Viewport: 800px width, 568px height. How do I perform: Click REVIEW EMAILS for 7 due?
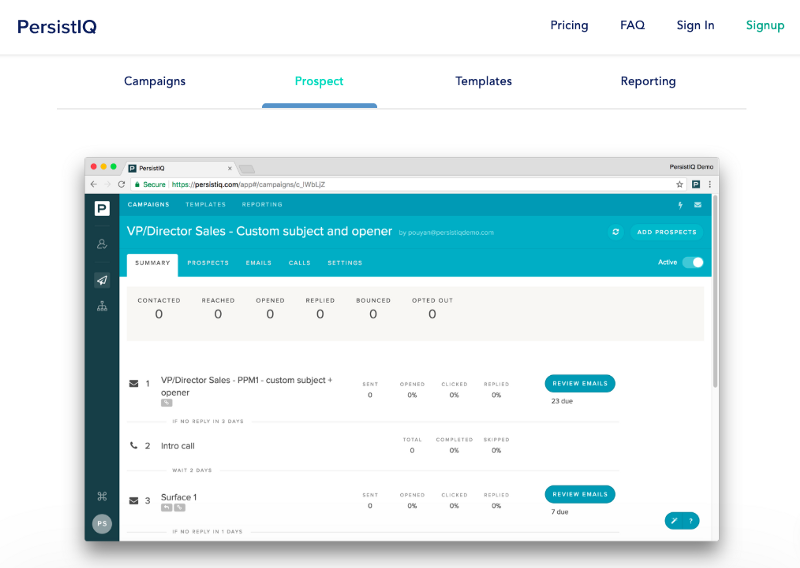(x=580, y=494)
